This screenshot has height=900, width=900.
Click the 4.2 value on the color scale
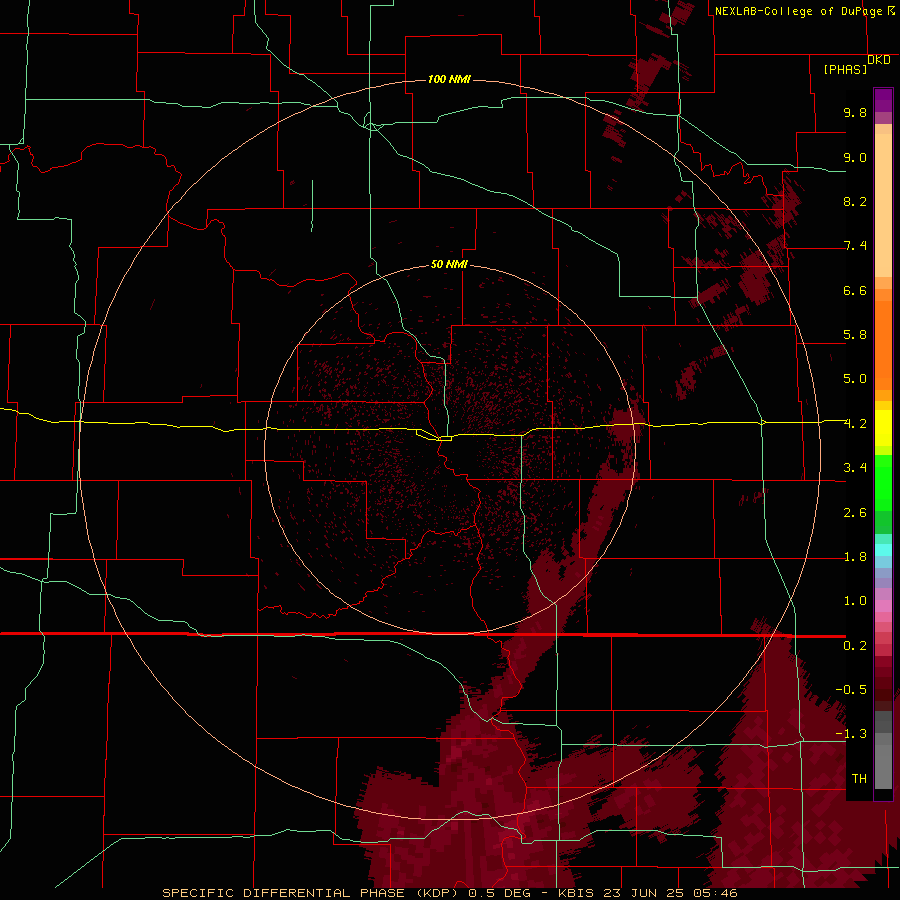coord(855,424)
